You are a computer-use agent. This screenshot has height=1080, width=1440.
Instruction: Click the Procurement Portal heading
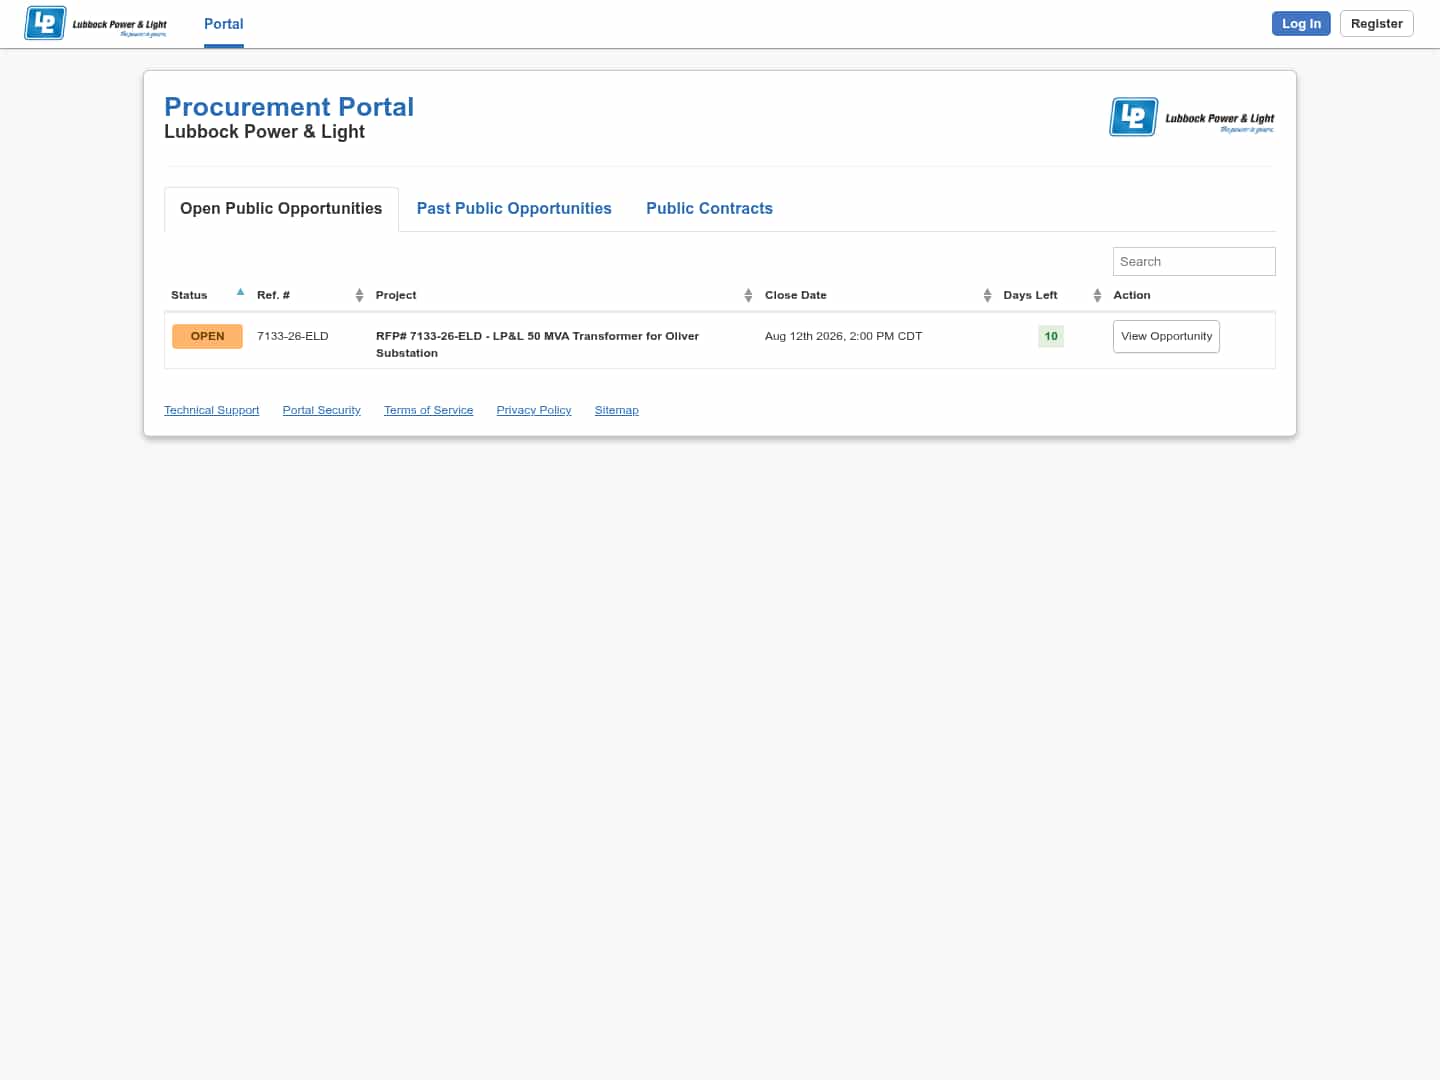(x=289, y=107)
